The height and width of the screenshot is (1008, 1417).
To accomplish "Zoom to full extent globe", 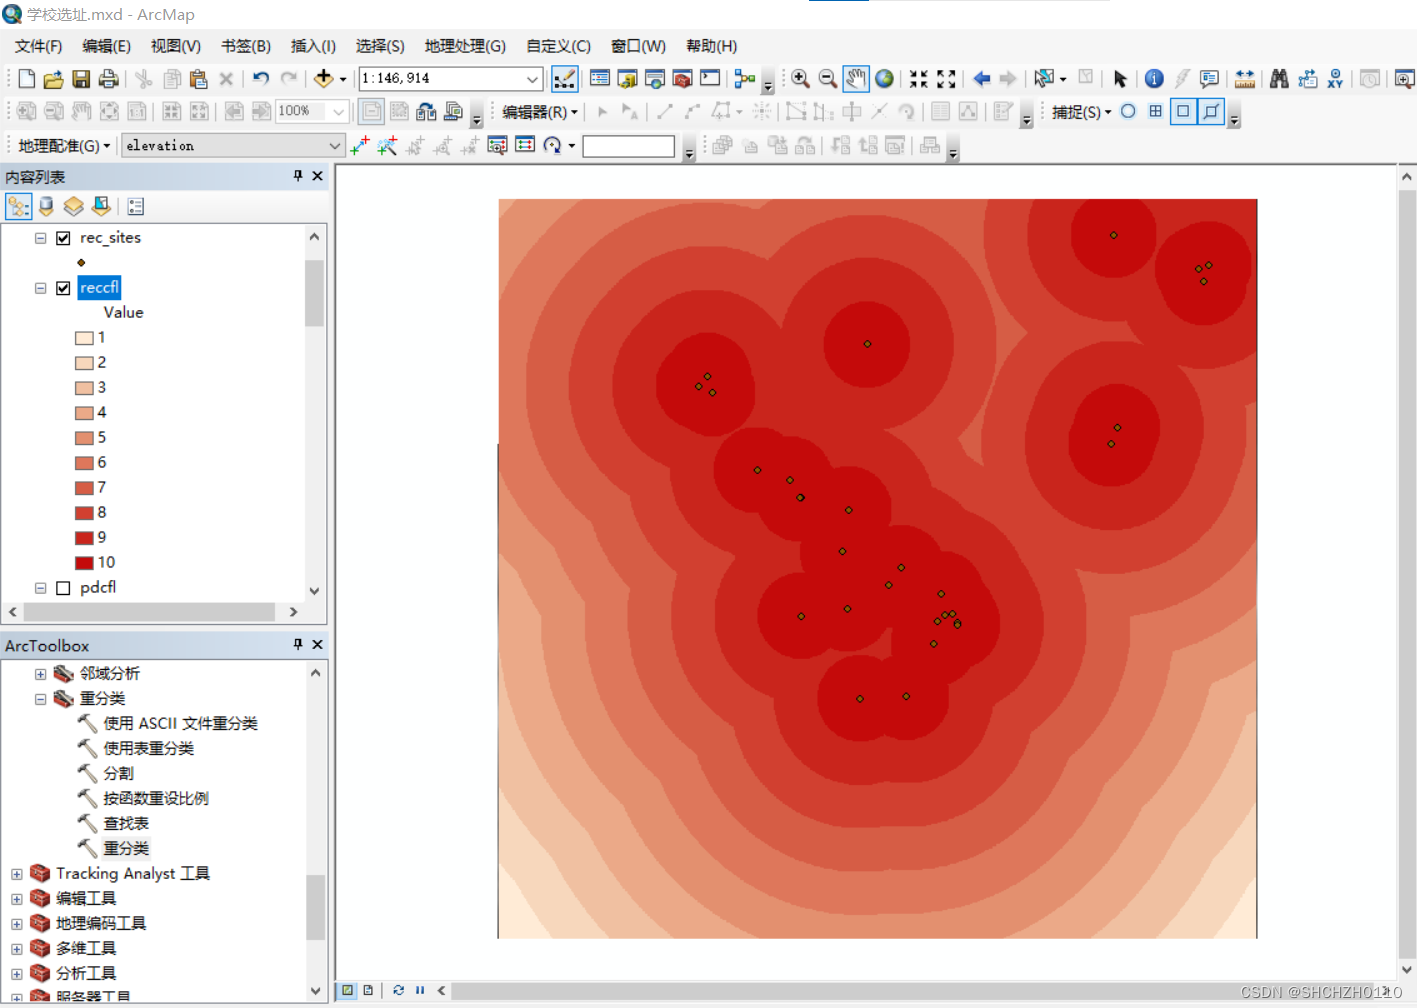I will click(884, 78).
